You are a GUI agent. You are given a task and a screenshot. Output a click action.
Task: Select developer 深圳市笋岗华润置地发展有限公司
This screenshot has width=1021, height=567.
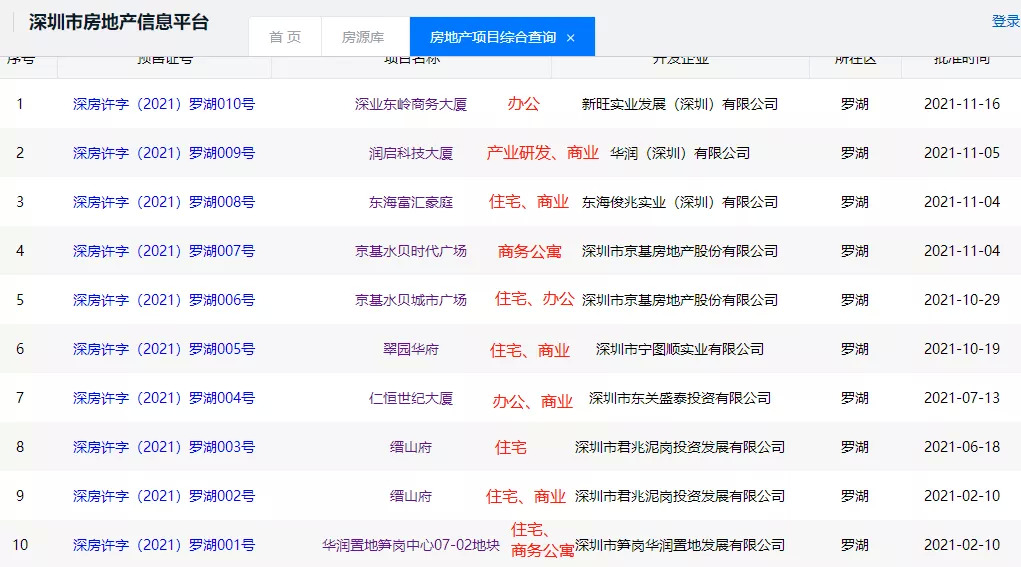(680, 545)
